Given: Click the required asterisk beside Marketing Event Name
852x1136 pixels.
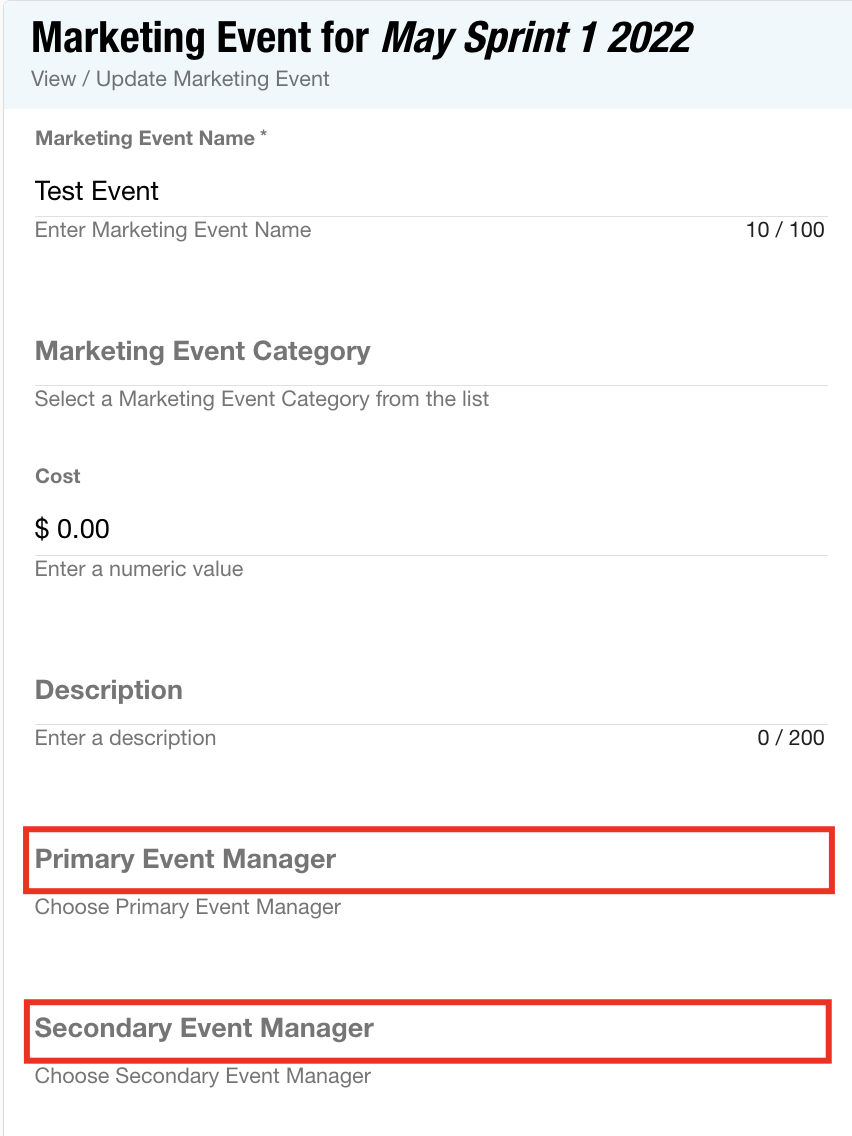Looking at the screenshot, I should [264, 136].
